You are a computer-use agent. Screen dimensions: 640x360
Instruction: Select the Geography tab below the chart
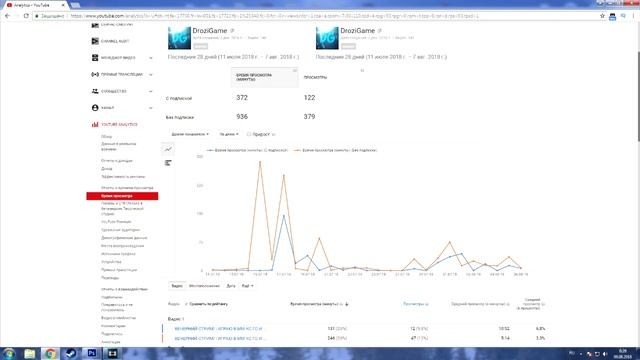tap(204, 286)
